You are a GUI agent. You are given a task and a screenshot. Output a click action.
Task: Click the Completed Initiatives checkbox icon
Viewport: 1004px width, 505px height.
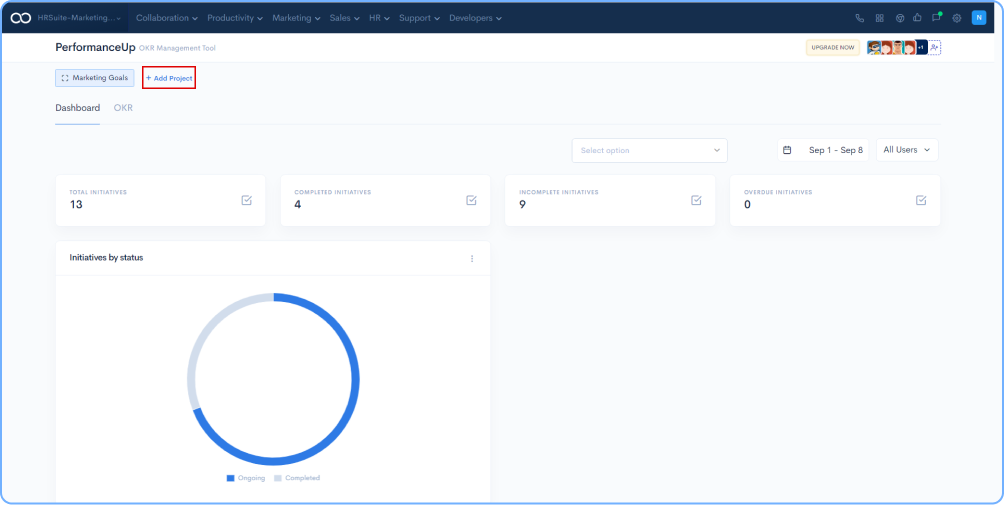[x=472, y=200]
